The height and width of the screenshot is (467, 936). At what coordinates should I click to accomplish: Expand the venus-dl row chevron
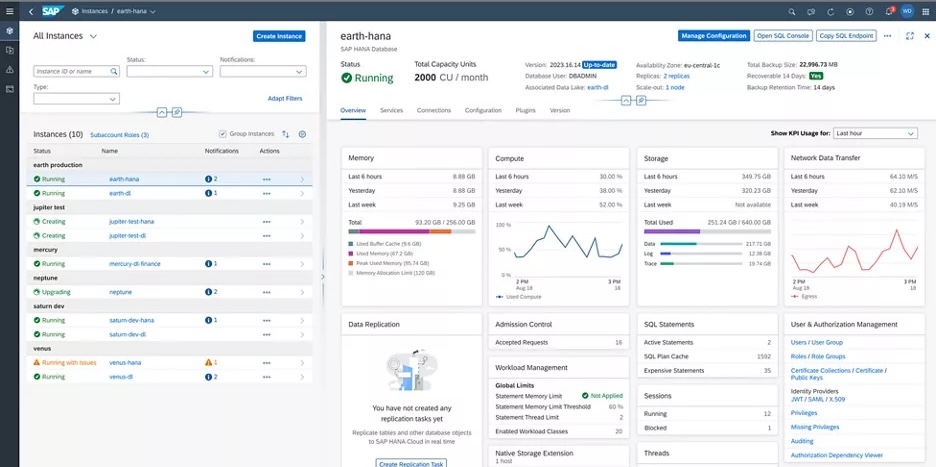(x=302, y=377)
